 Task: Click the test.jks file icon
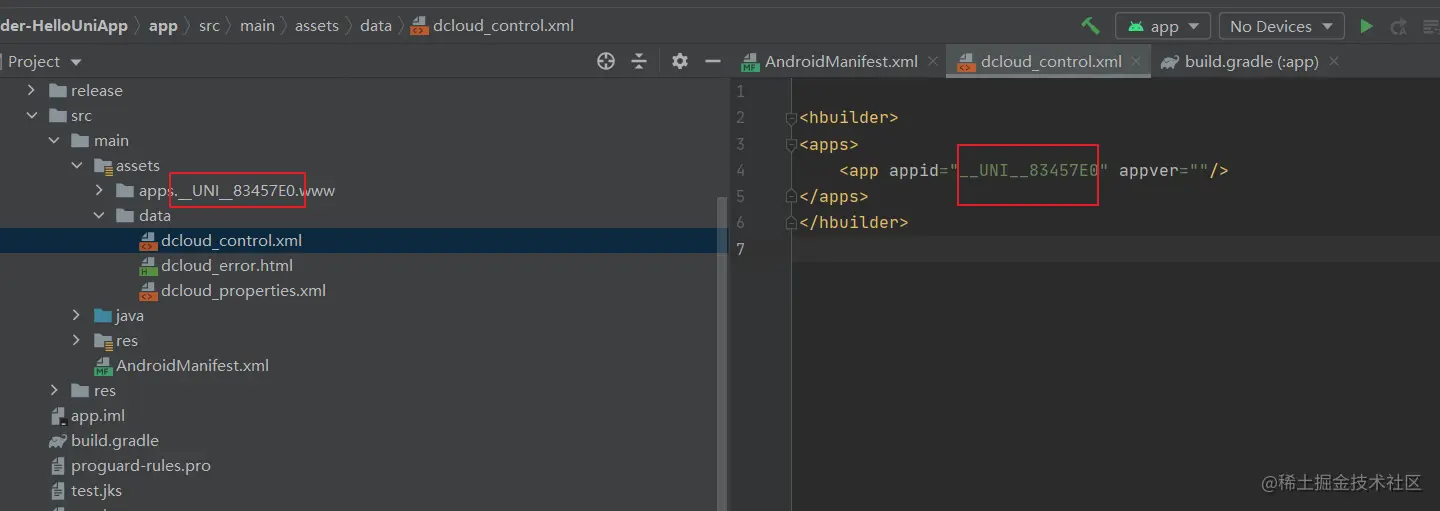click(x=58, y=490)
